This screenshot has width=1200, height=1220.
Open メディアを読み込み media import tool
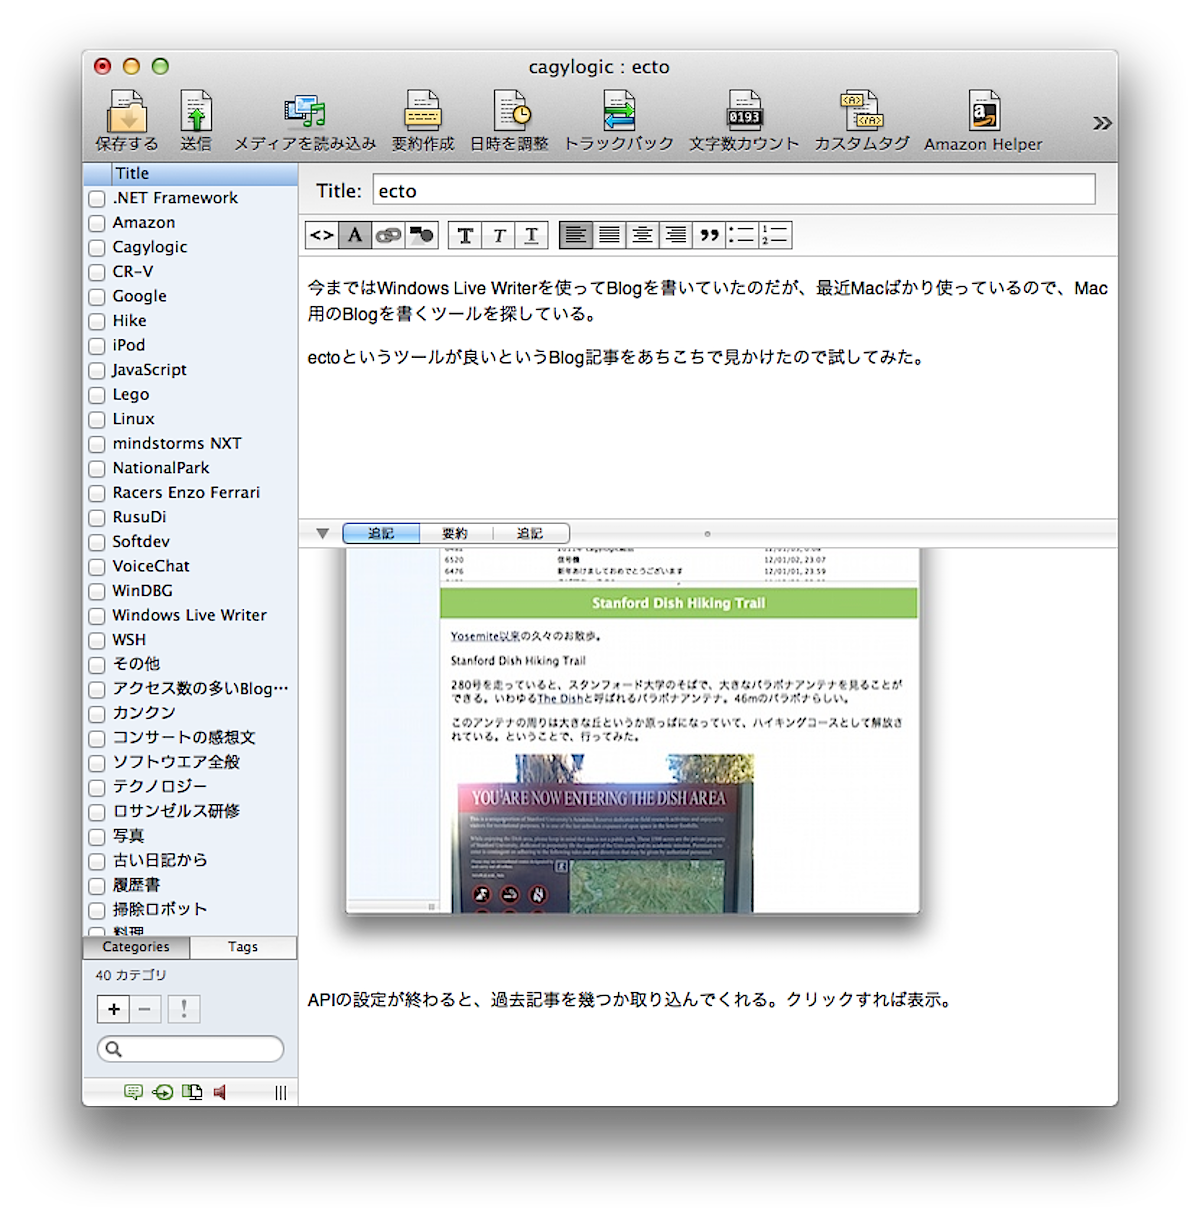(304, 113)
